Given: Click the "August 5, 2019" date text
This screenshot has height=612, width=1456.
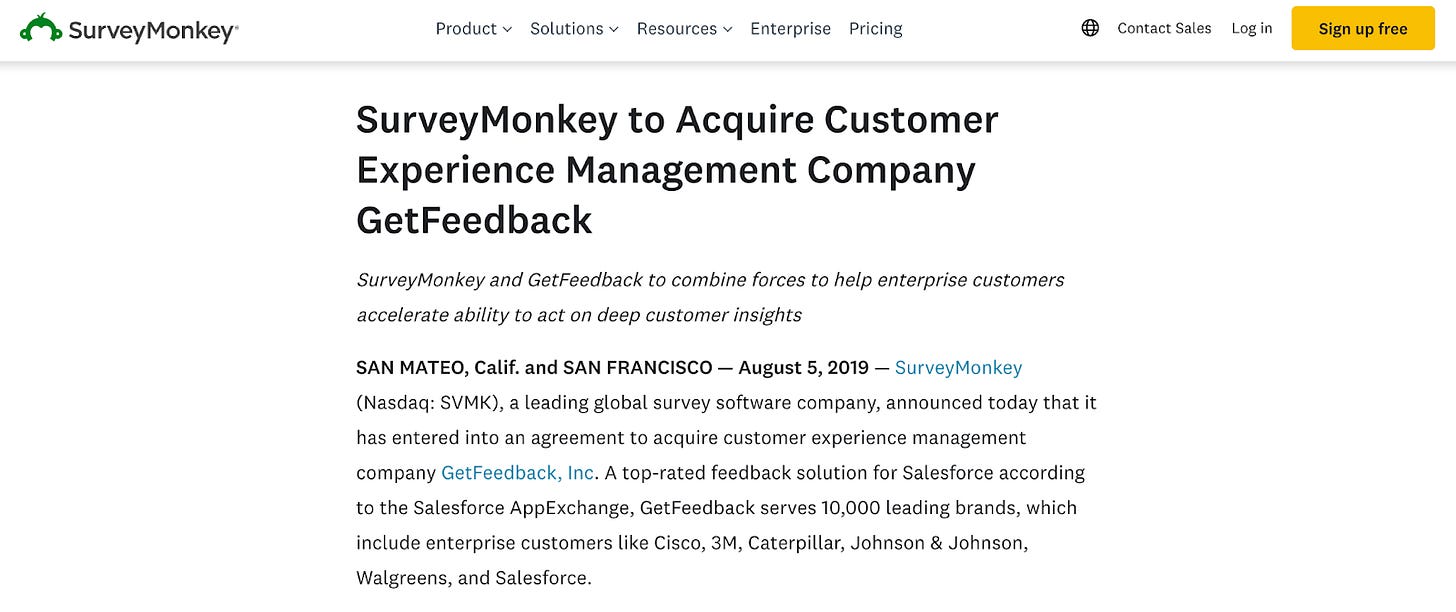Looking at the screenshot, I should click(x=803, y=368).
